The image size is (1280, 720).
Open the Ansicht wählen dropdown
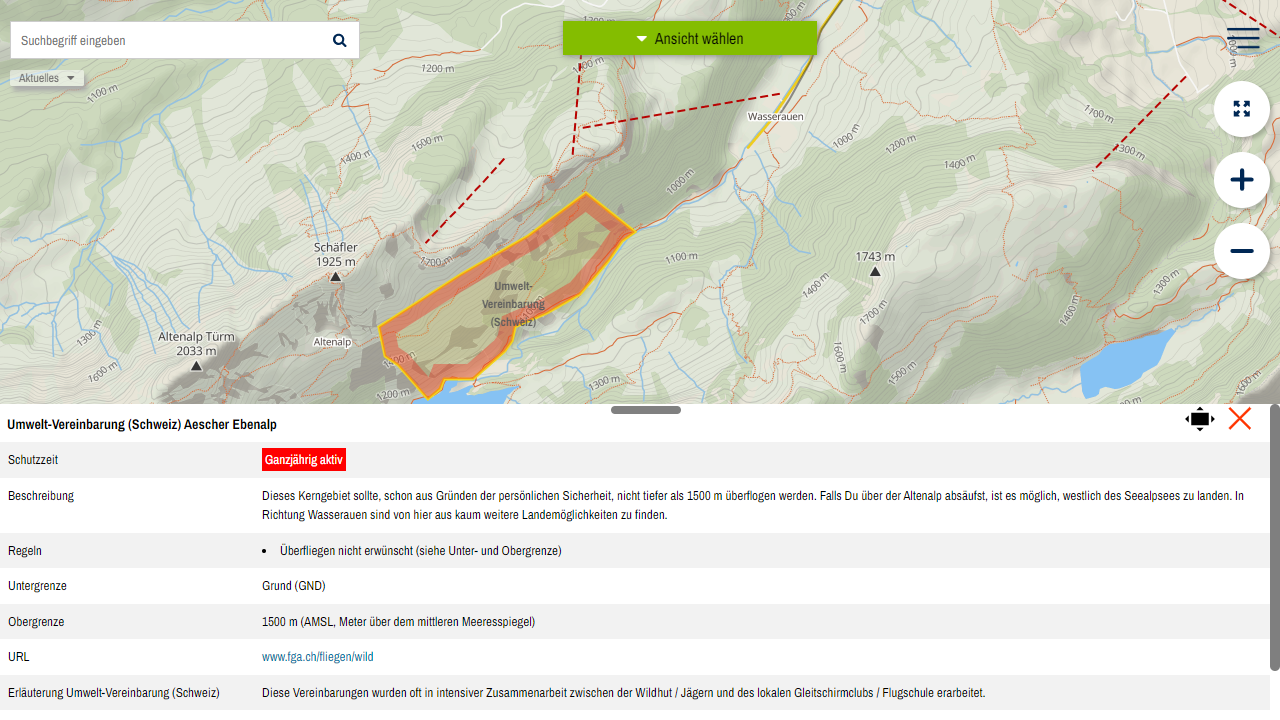point(690,39)
